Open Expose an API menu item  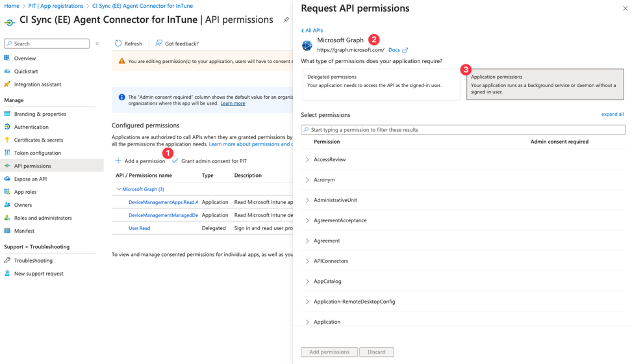(31, 179)
